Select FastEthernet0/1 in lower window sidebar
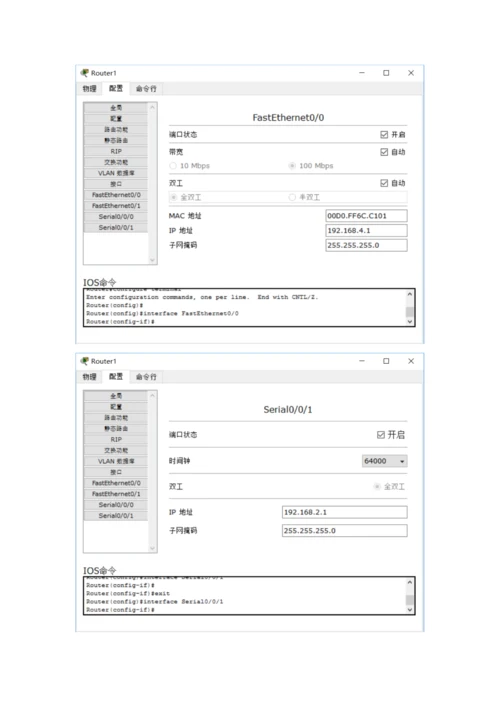The width and height of the screenshot is (500, 707). pyautogui.click(x=116, y=494)
